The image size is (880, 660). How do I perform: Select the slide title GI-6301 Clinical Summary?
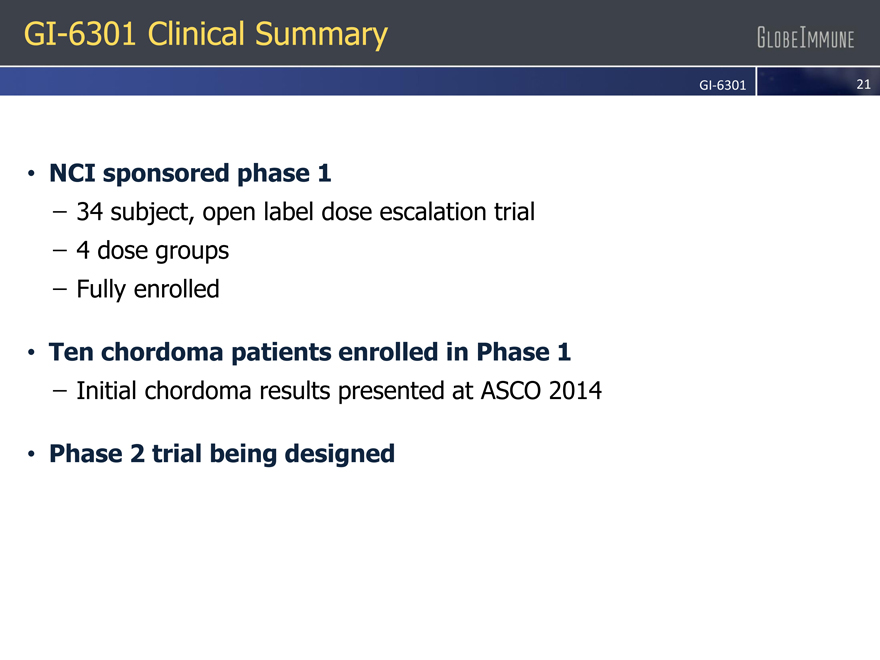[206, 35]
